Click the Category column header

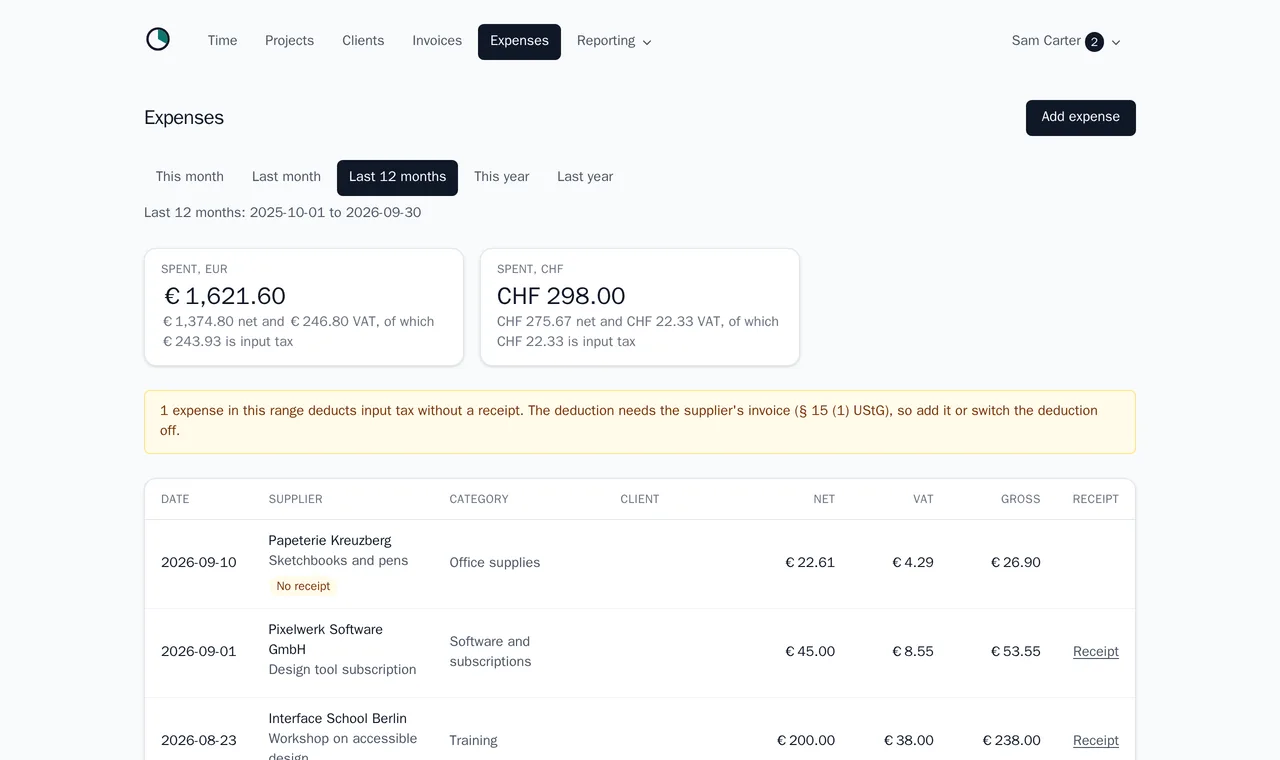[479, 499]
